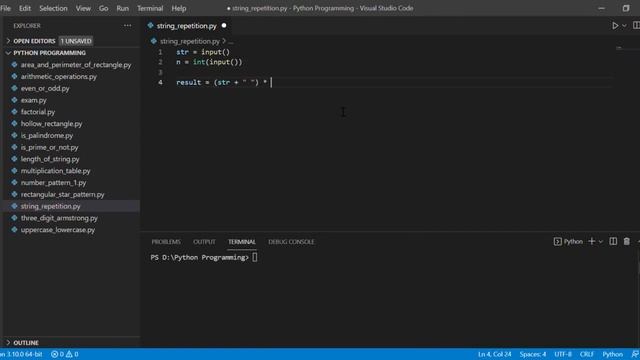This screenshot has width=640, height=360.
Task: Open number_pattern_1.py file
Action: 53,183
